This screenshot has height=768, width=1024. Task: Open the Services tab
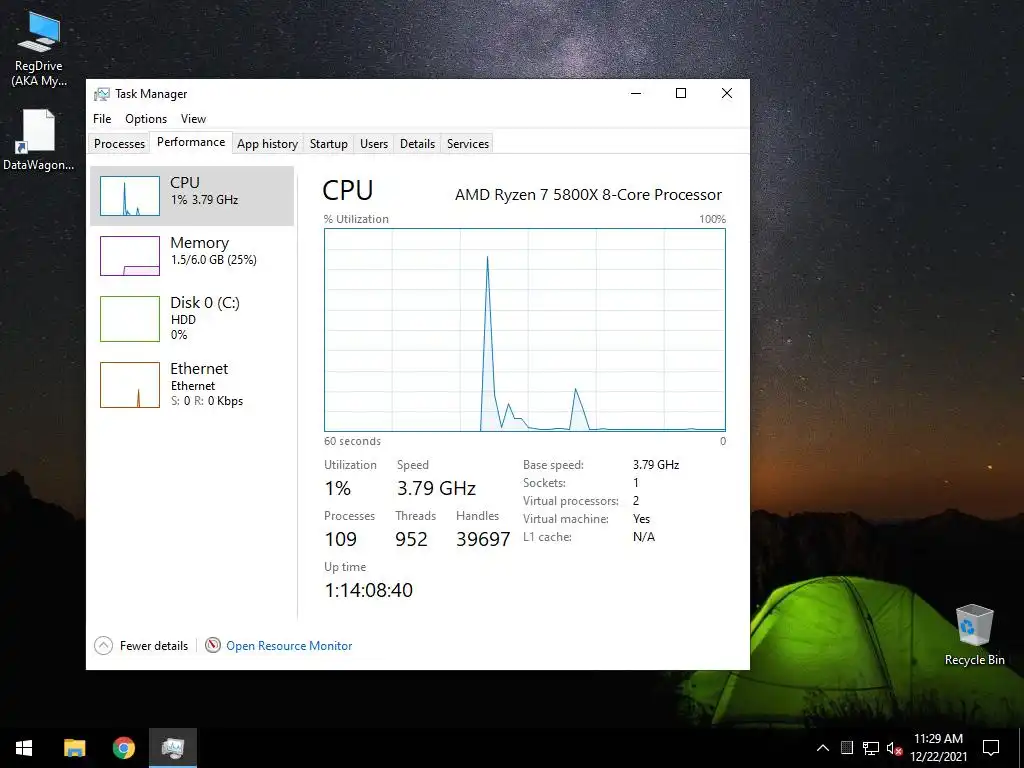pos(468,144)
